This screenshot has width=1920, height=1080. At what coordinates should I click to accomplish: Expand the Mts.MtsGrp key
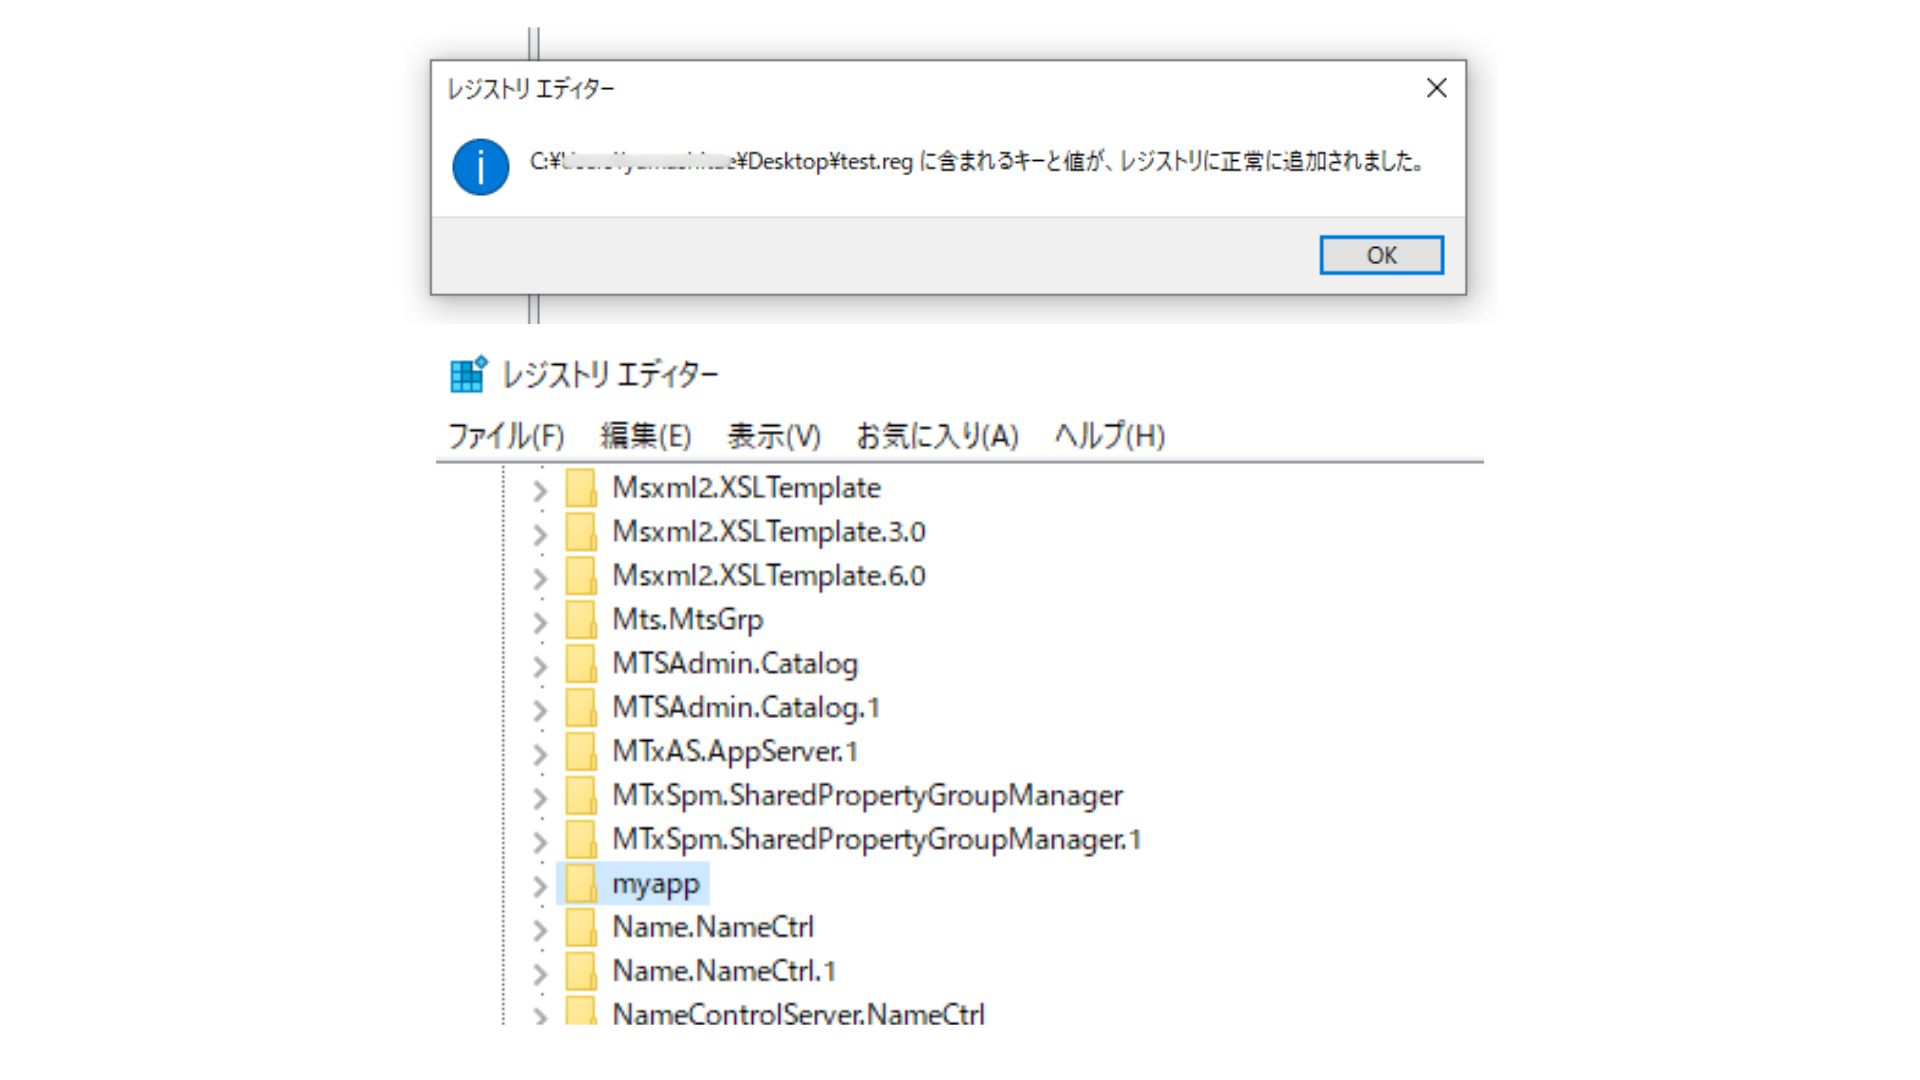[x=540, y=622]
